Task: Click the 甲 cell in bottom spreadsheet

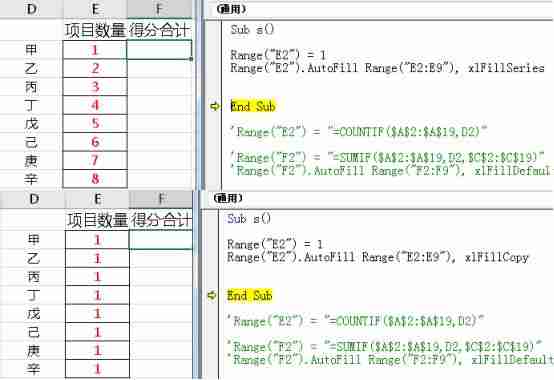Action: click(34, 240)
